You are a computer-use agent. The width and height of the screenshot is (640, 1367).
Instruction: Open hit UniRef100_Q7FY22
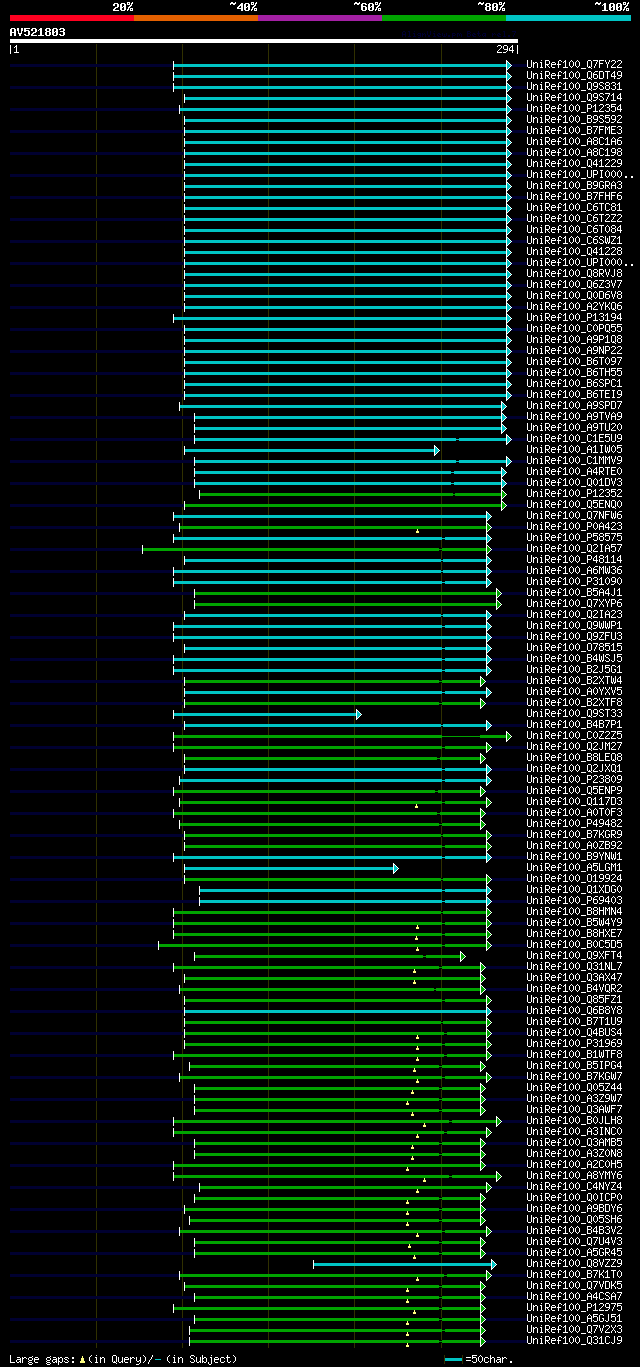pos(574,64)
